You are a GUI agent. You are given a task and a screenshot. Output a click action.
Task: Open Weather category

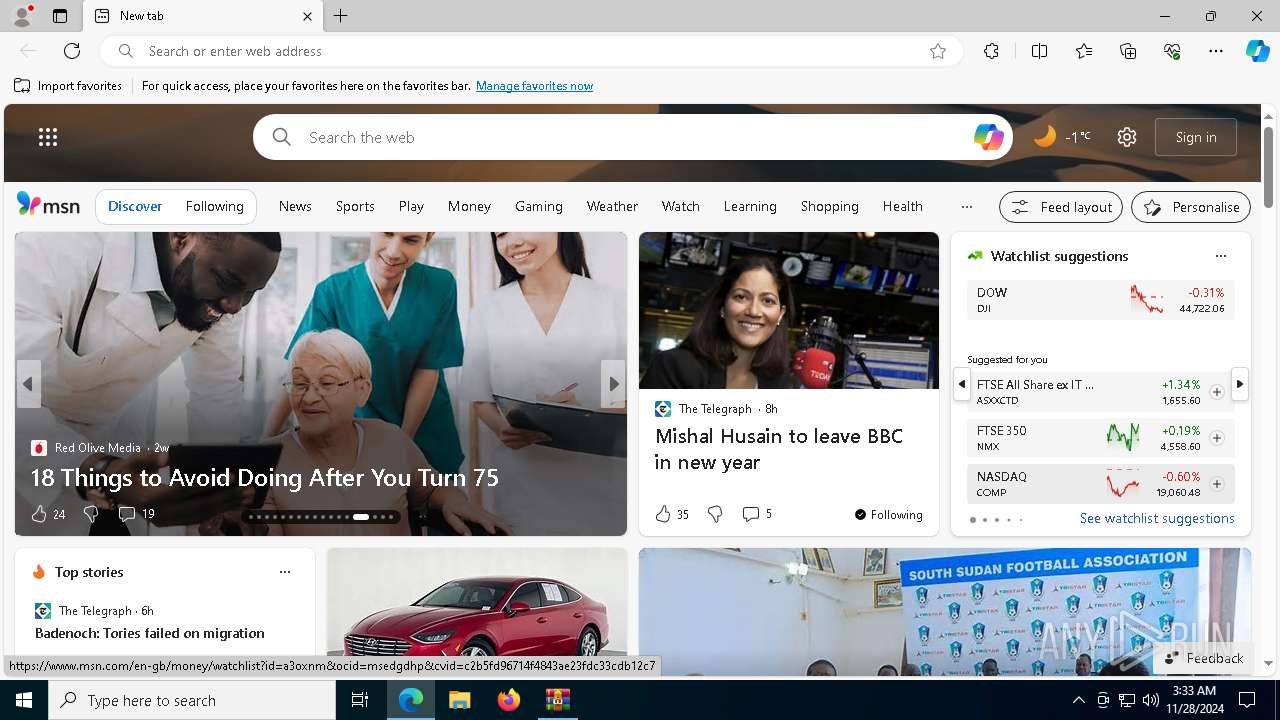pyautogui.click(x=612, y=206)
